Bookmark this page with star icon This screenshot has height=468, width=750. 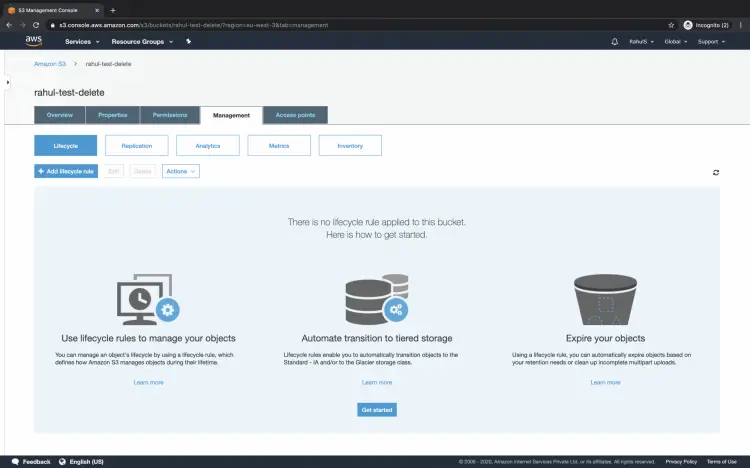click(x=671, y=25)
